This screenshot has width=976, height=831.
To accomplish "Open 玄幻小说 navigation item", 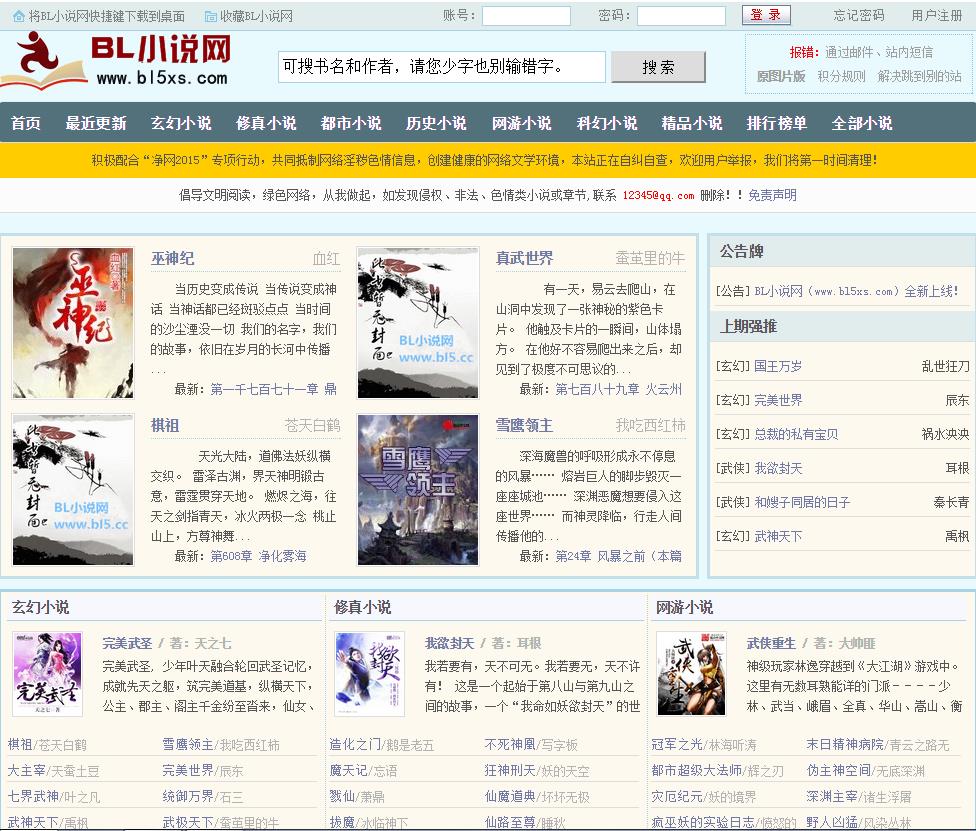I will 181,123.
